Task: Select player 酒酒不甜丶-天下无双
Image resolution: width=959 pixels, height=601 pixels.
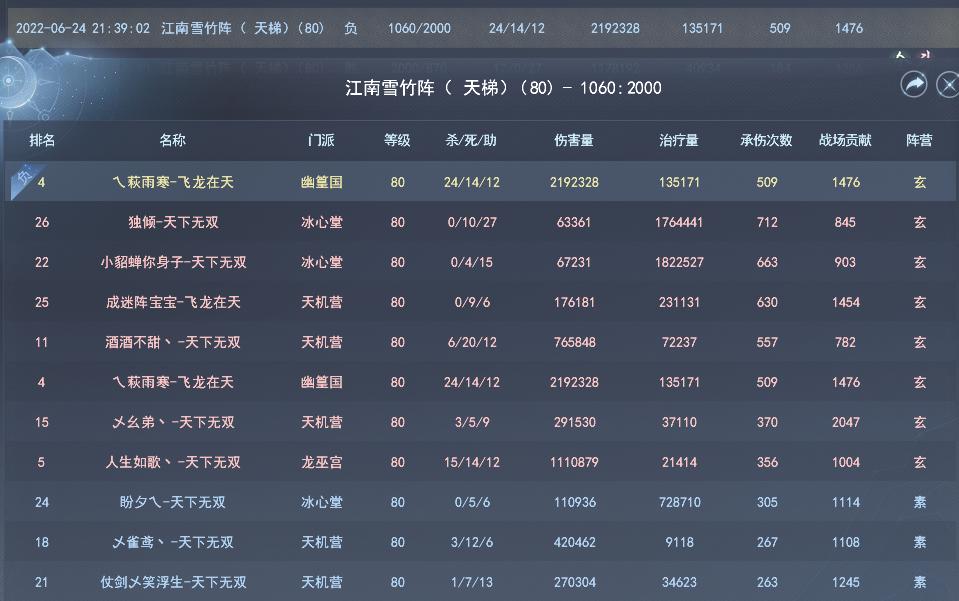Action: coord(173,342)
